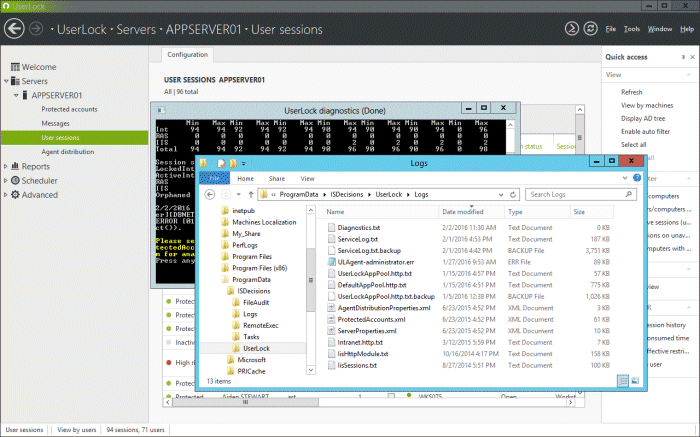The image size is (700, 437).
Task: Open the UserLock Window menu
Action: pyautogui.click(x=660, y=29)
